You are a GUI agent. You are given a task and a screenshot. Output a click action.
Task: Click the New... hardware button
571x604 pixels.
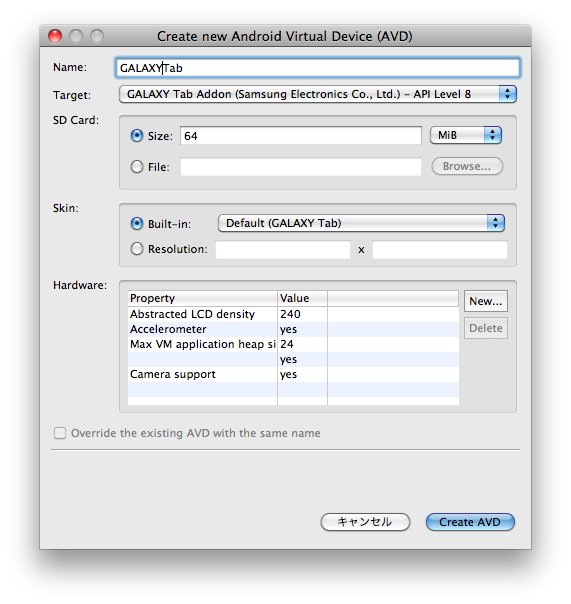[x=485, y=301]
